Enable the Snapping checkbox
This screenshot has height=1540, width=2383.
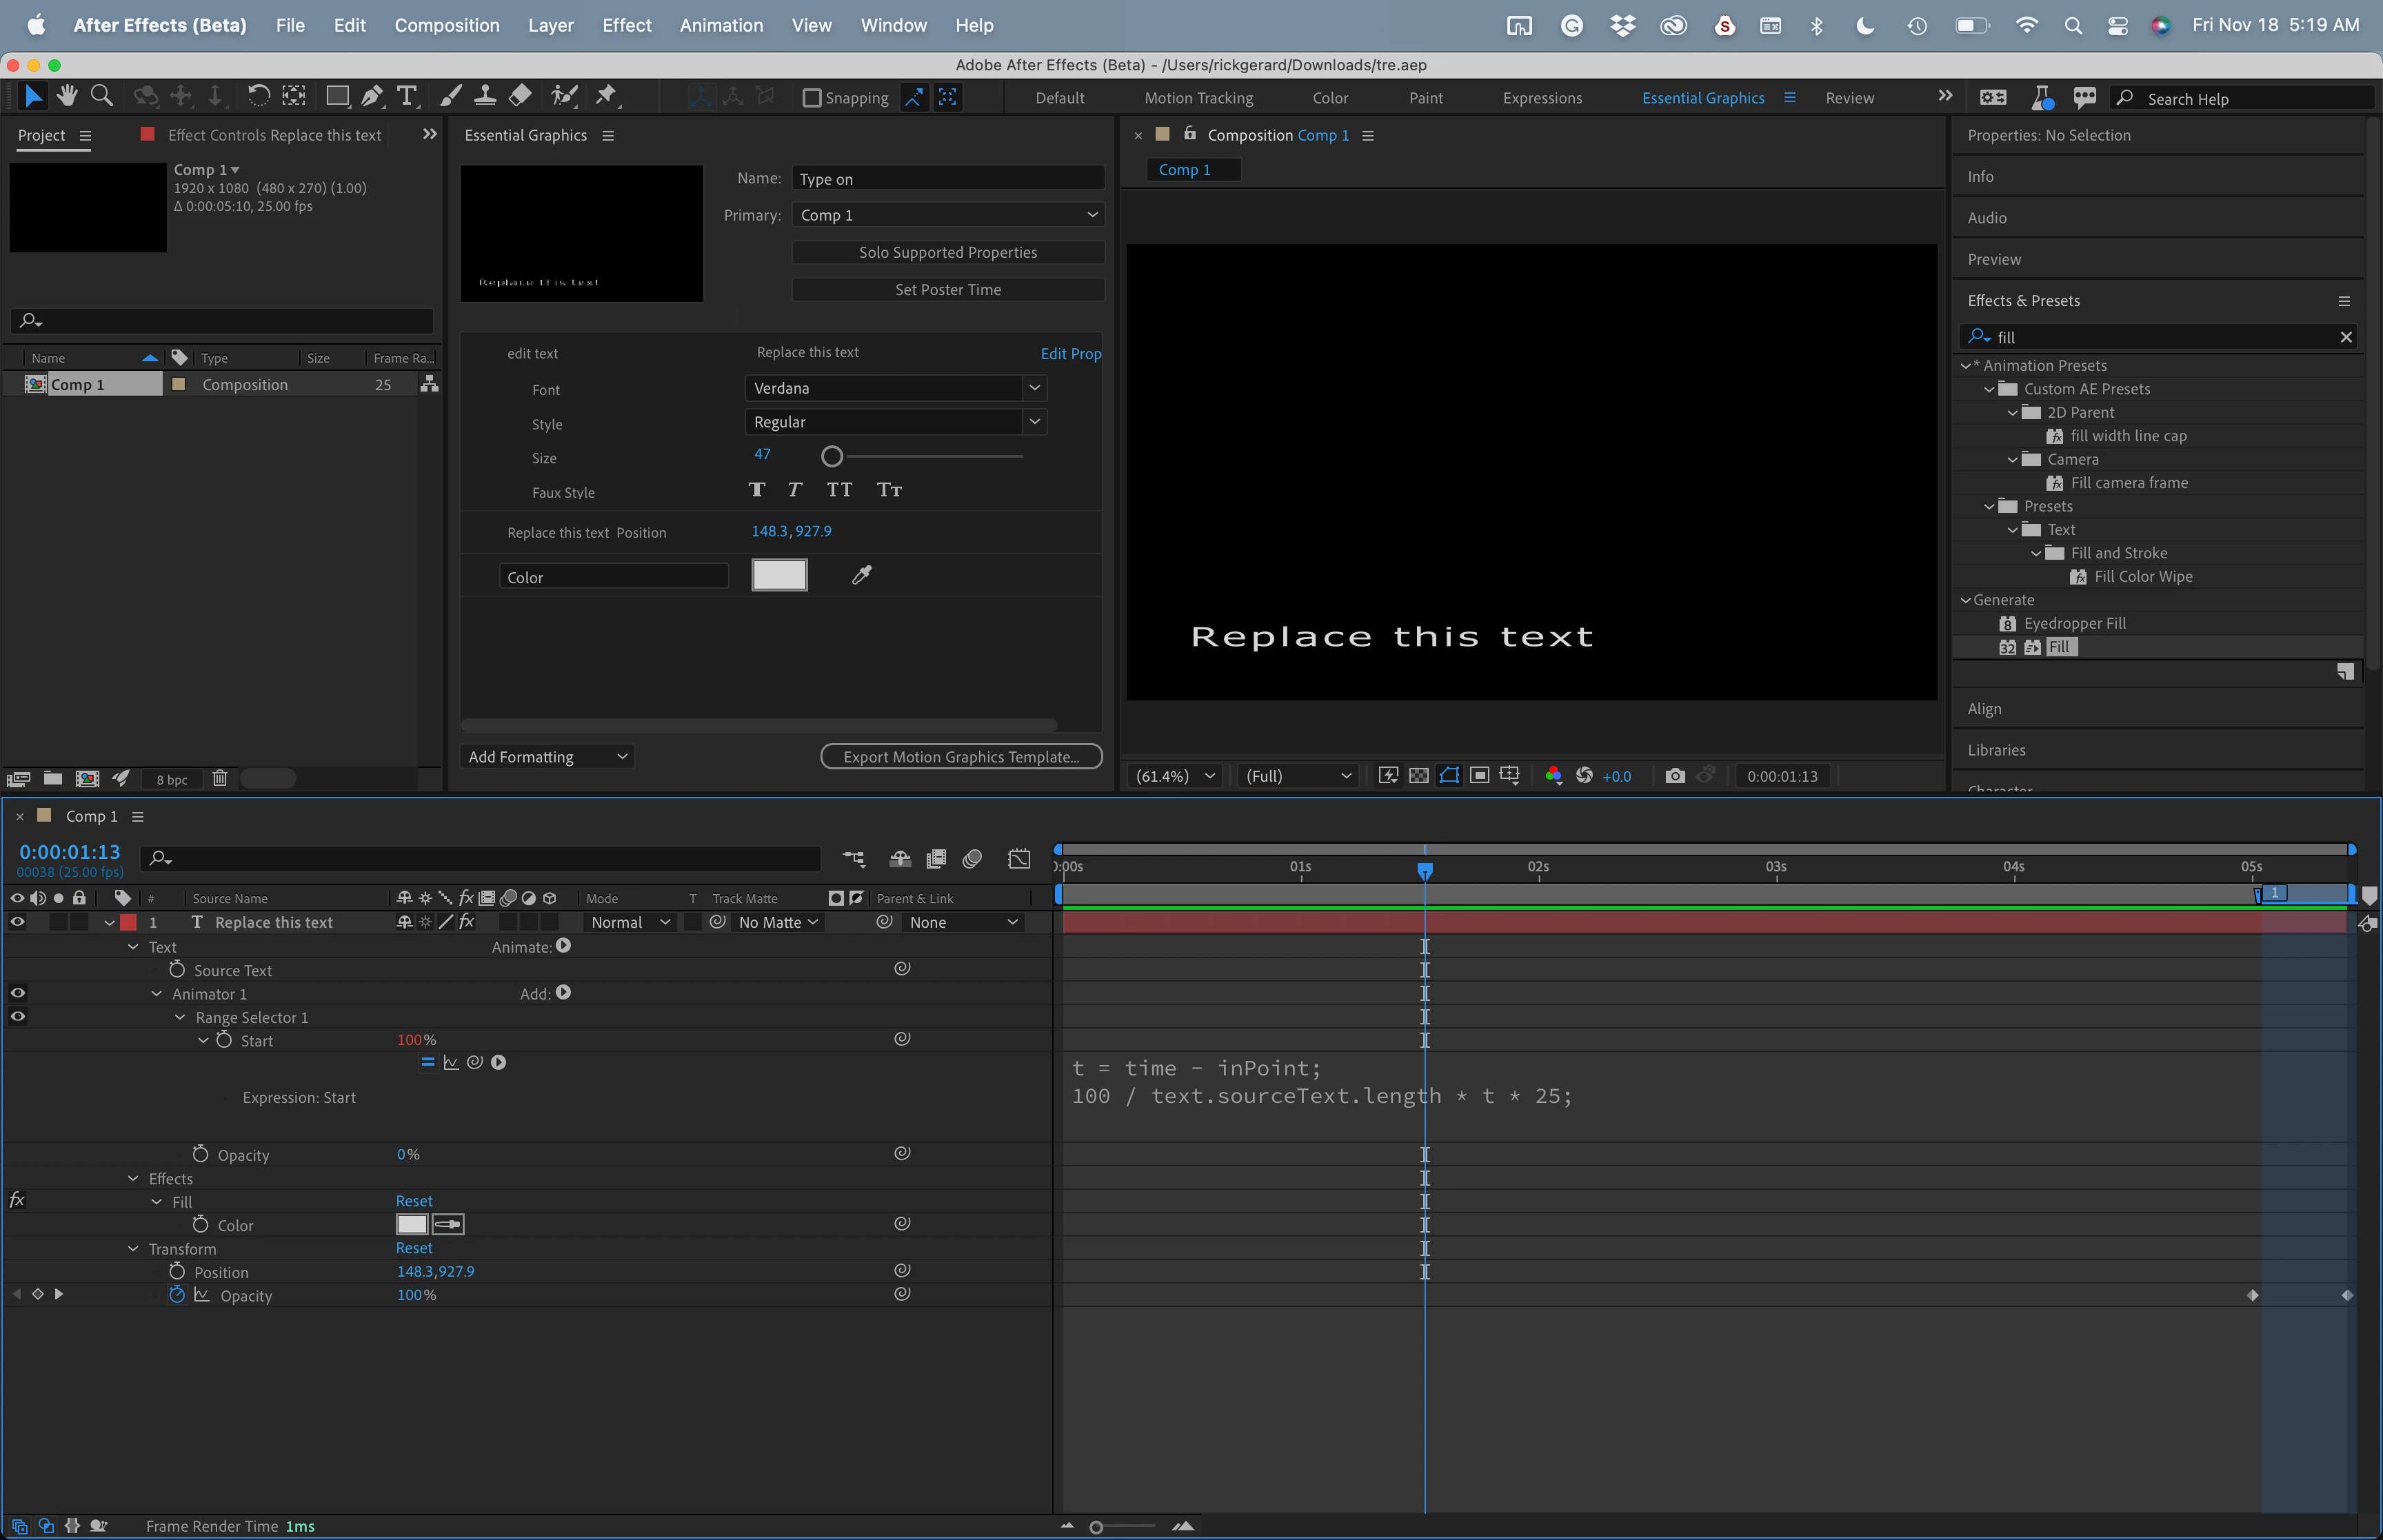[x=812, y=98]
